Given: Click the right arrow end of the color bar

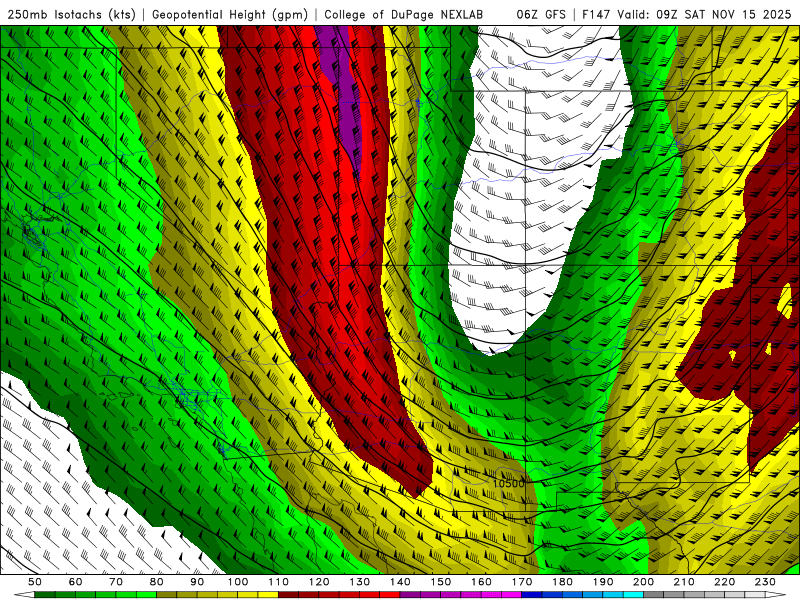Looking at the screenshot, I should [x=776, y=595].
